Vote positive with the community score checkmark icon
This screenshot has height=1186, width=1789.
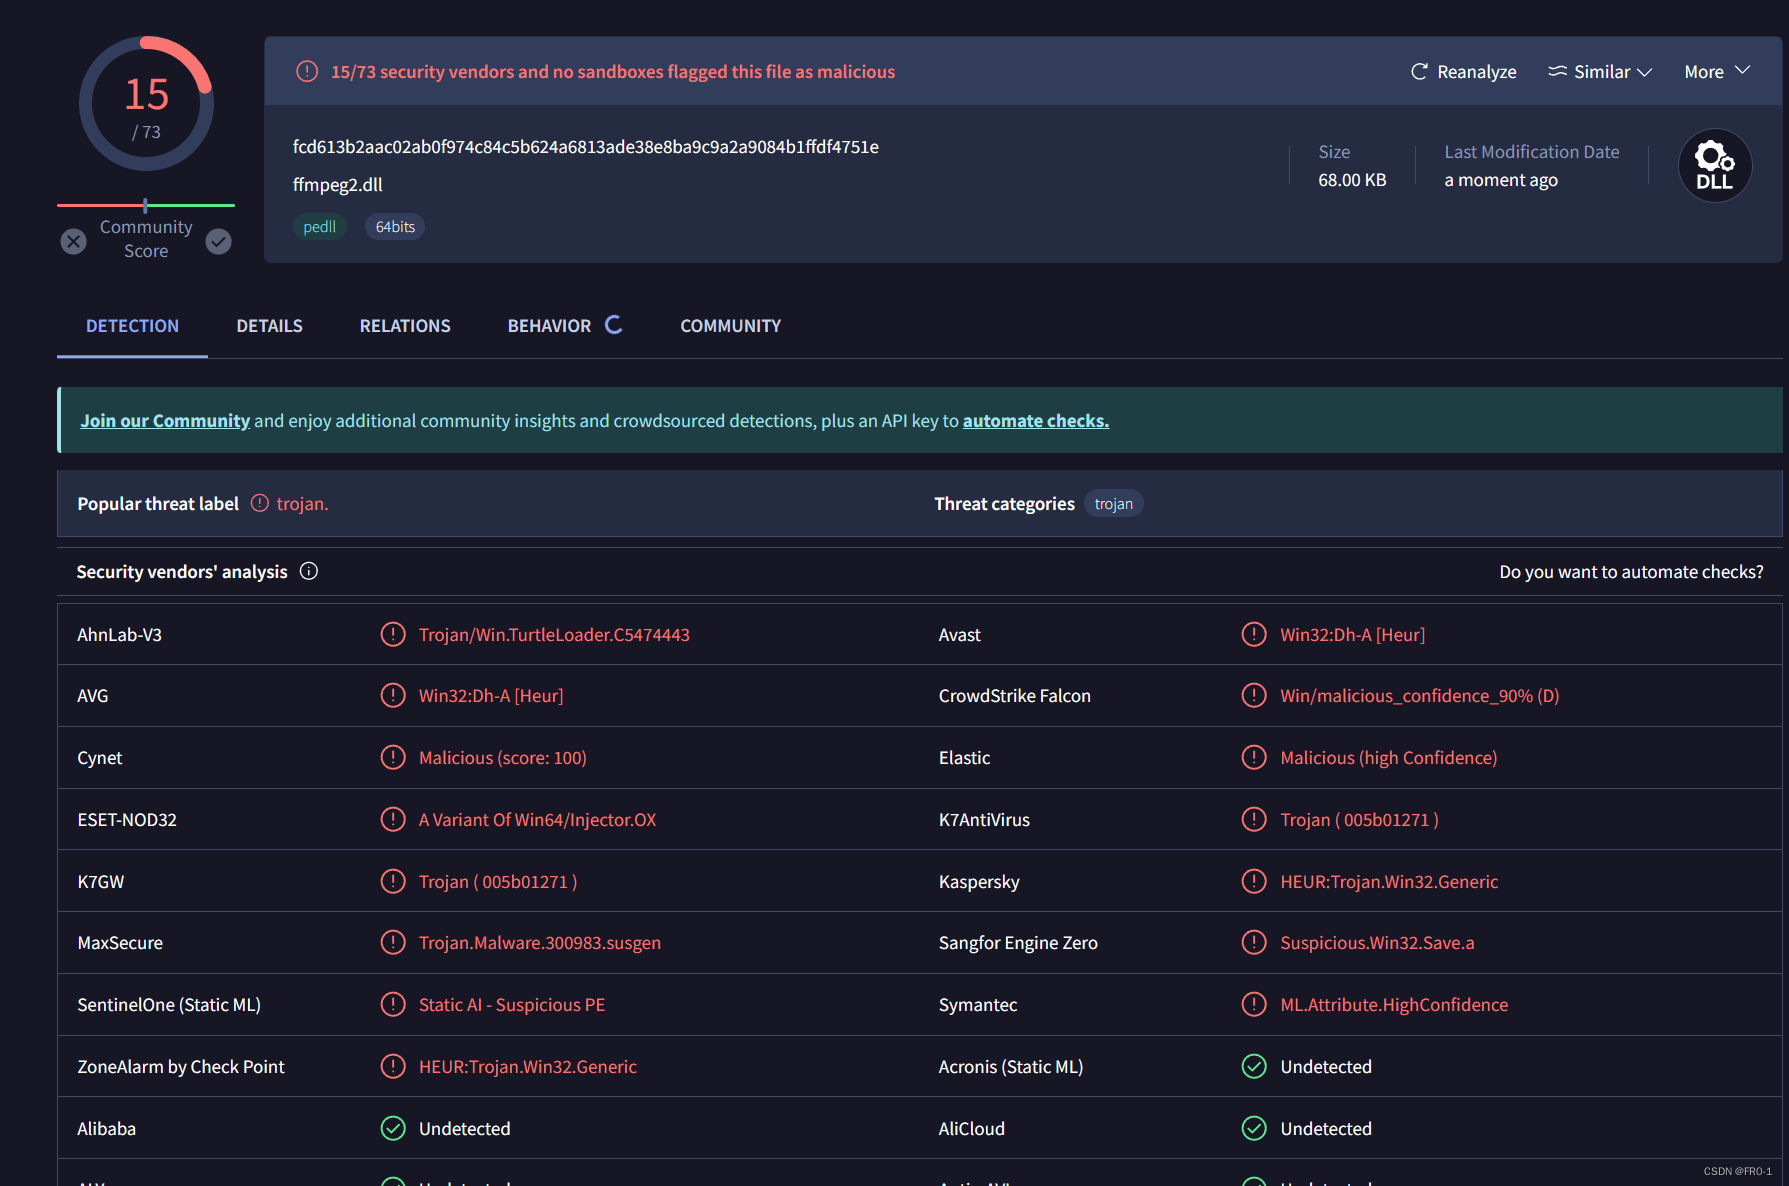point(218,241)
